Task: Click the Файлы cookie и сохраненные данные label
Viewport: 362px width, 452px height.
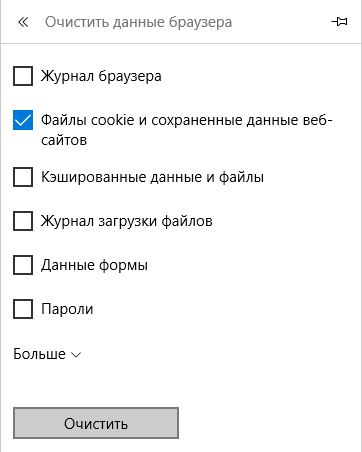Action: click(187, 130)
